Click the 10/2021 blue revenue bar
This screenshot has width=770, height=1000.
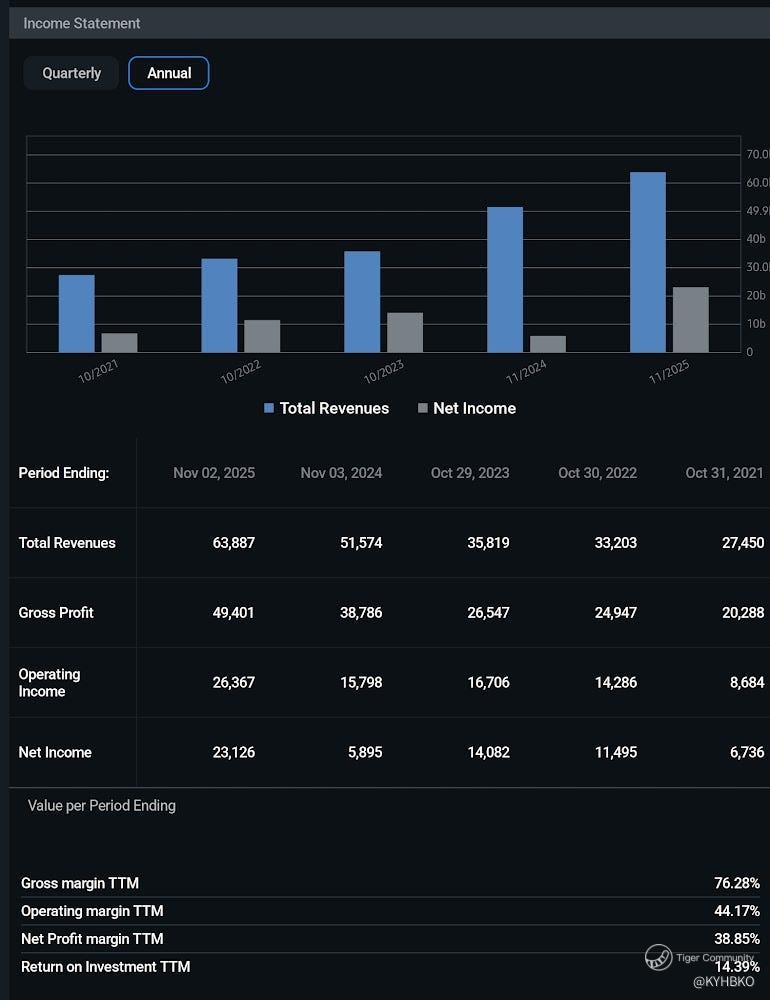(x=77, y=314)
